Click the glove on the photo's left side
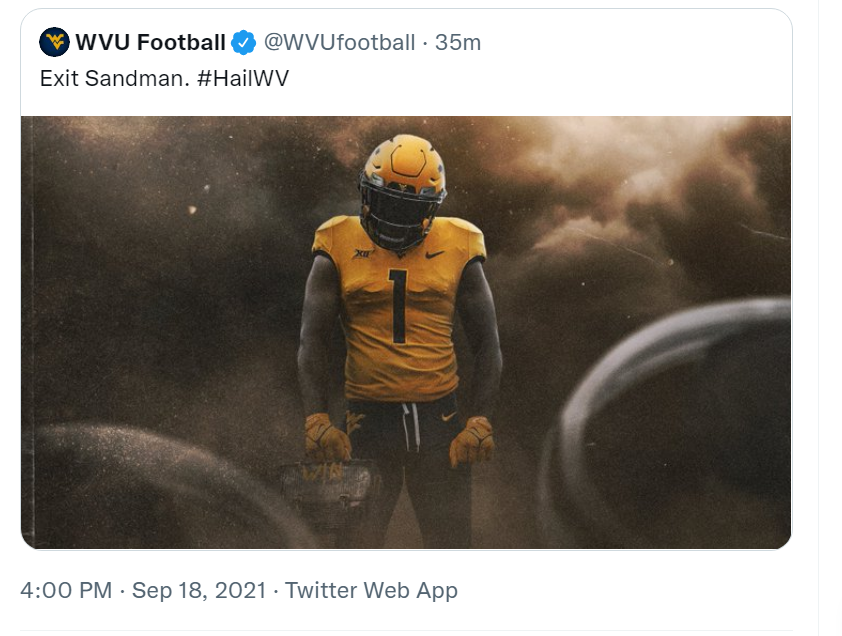 tap(326, 437)
